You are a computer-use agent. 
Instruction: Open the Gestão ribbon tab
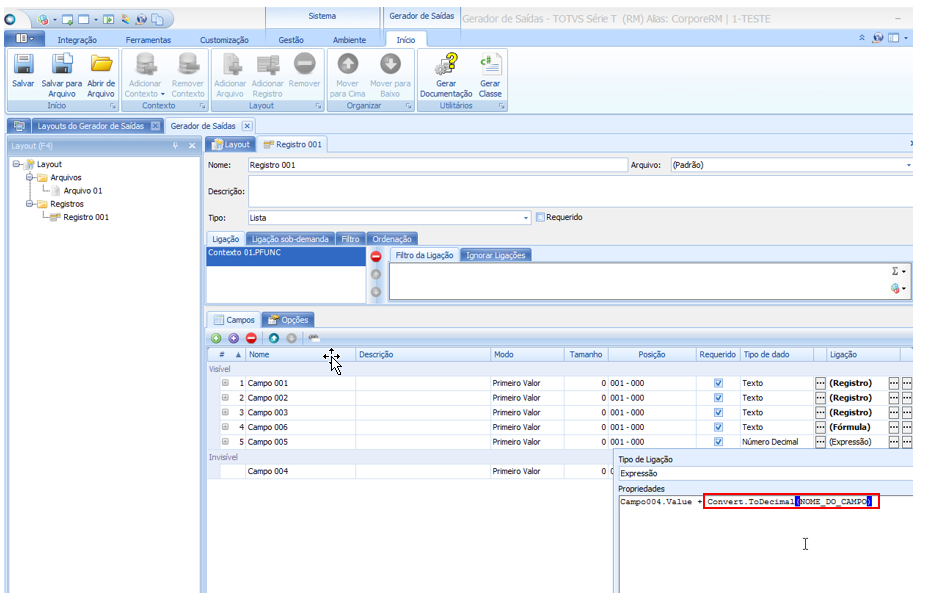[x=291, y=40]
